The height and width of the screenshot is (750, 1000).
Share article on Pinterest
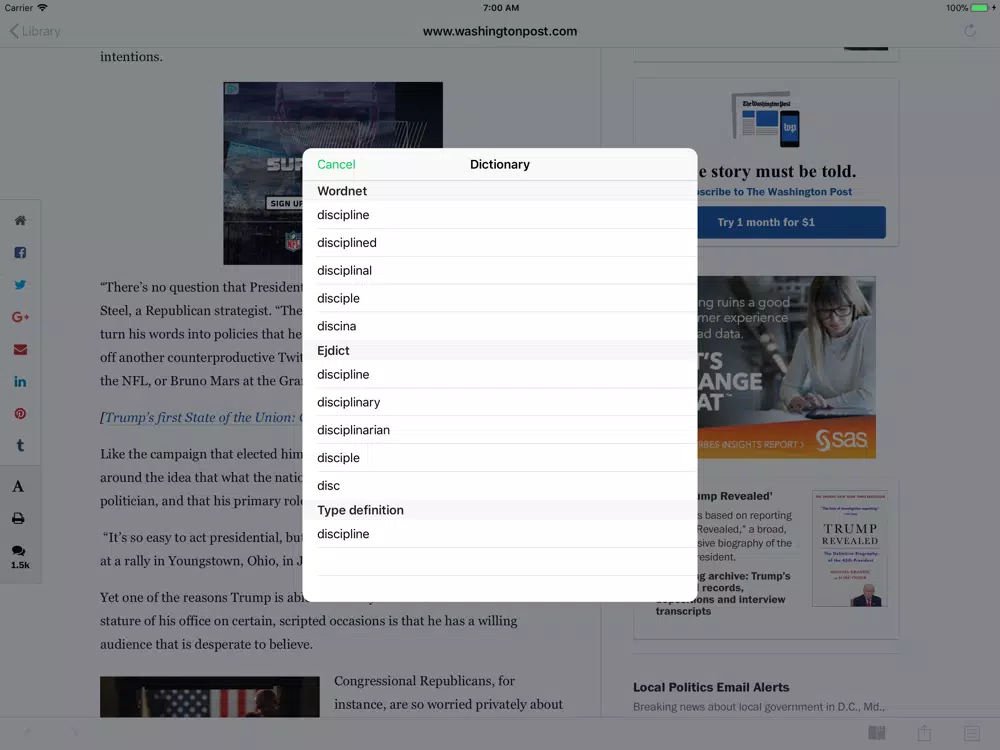pos(20,413)
